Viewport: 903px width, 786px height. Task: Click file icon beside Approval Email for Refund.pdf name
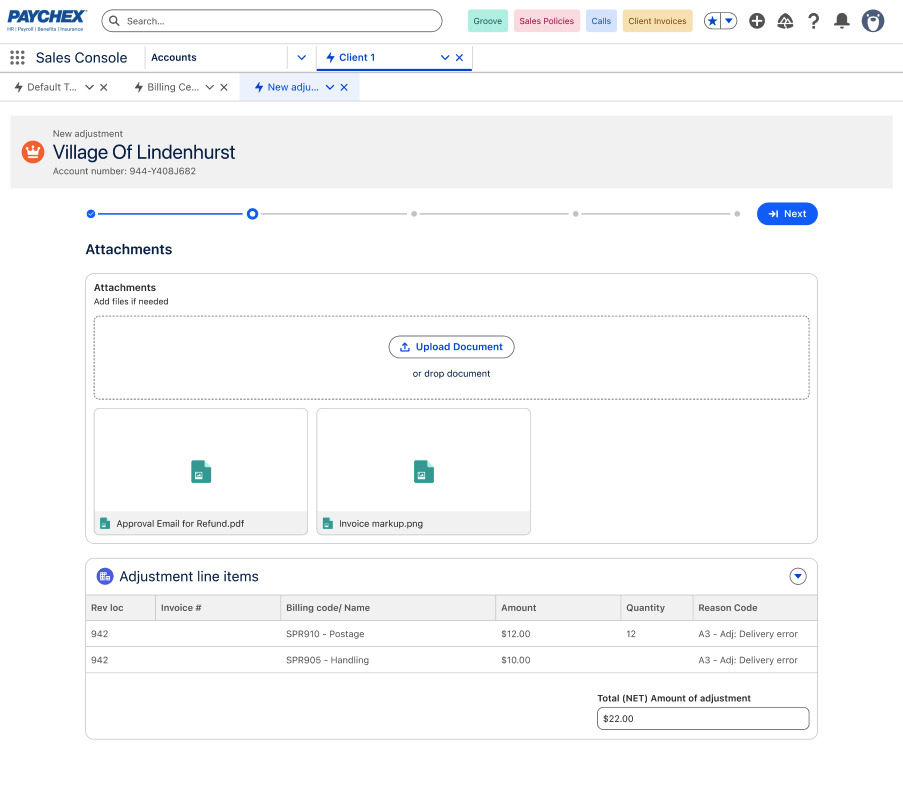click(x=105, y=523)
